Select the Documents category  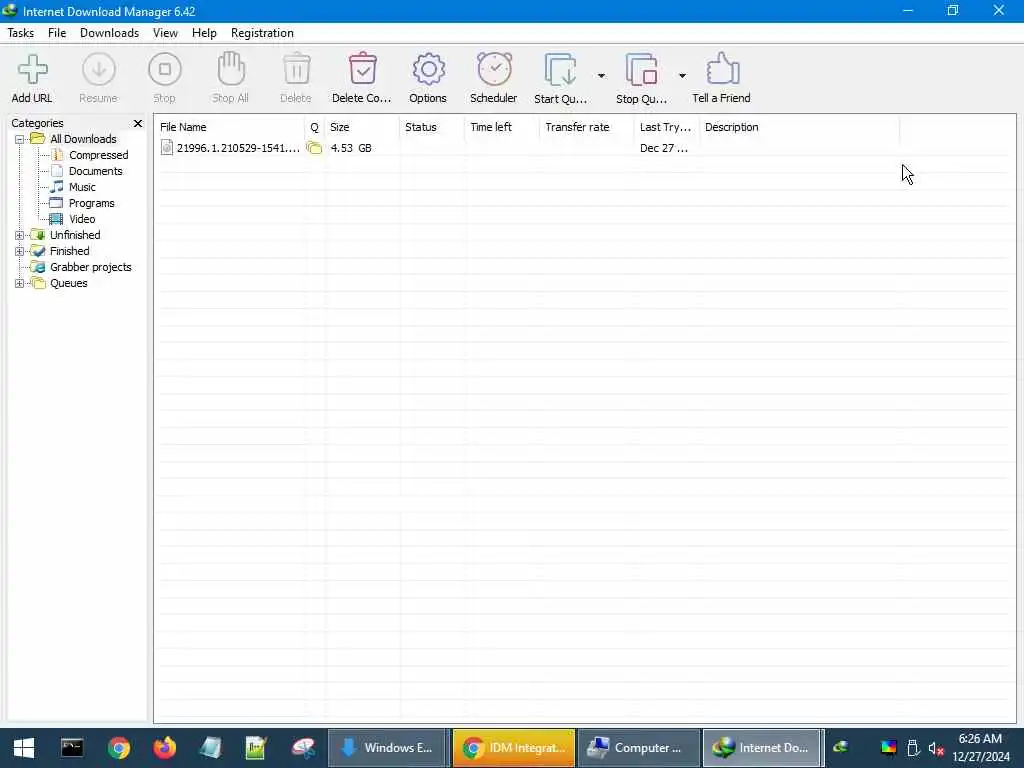coord(95,171)
